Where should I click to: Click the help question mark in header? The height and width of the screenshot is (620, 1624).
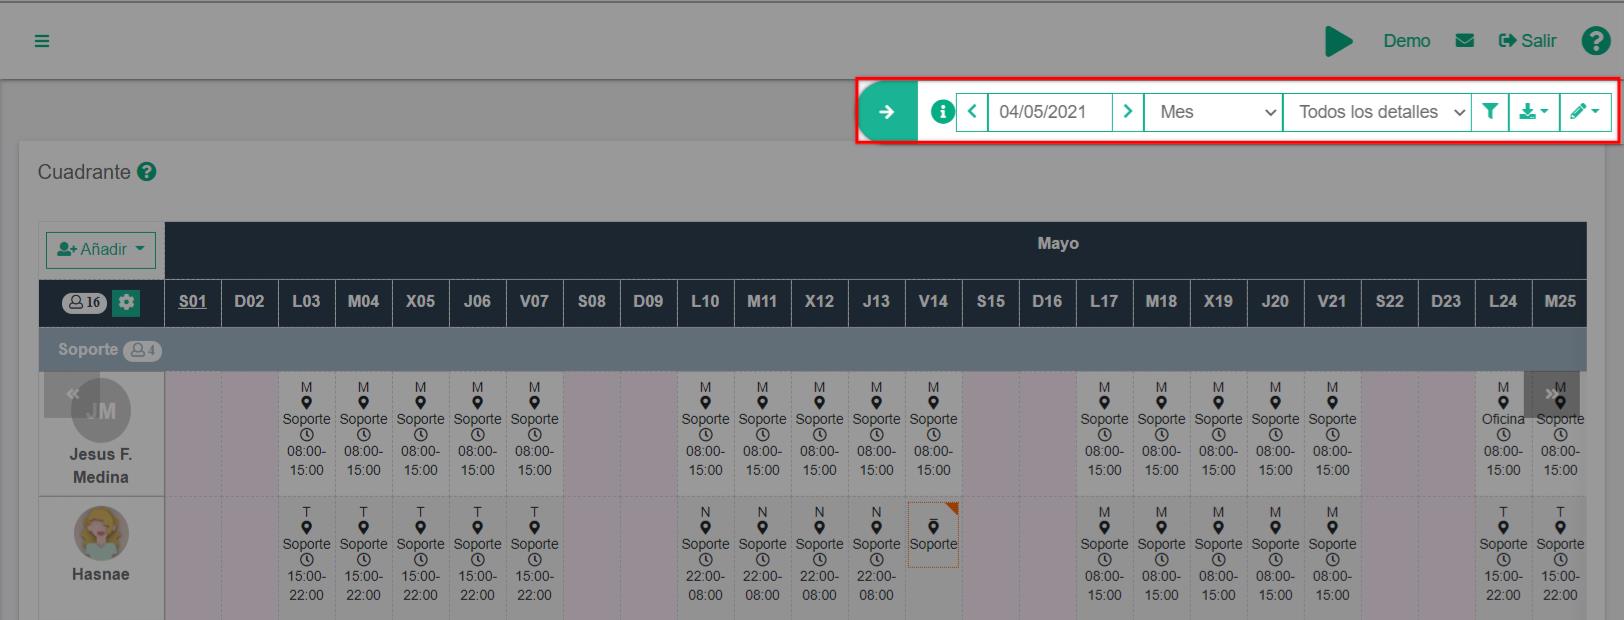pos(1595,41)
